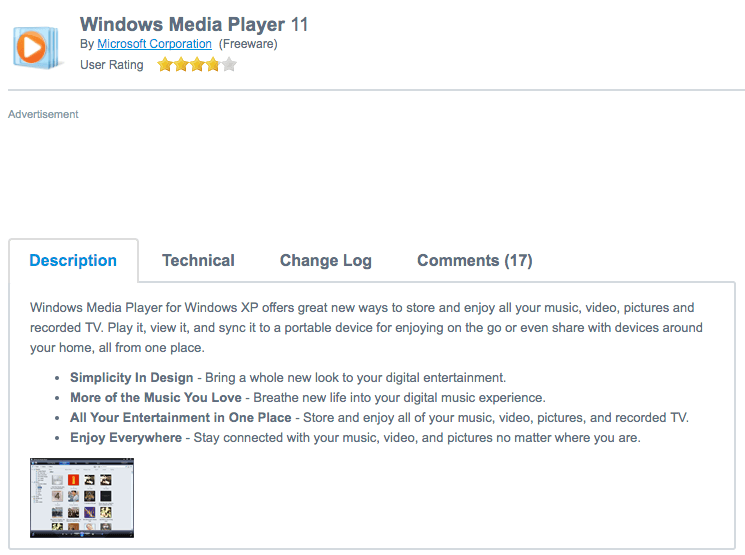
Task: View the Comments (17) tab
Action: click(x=475, y=260)
